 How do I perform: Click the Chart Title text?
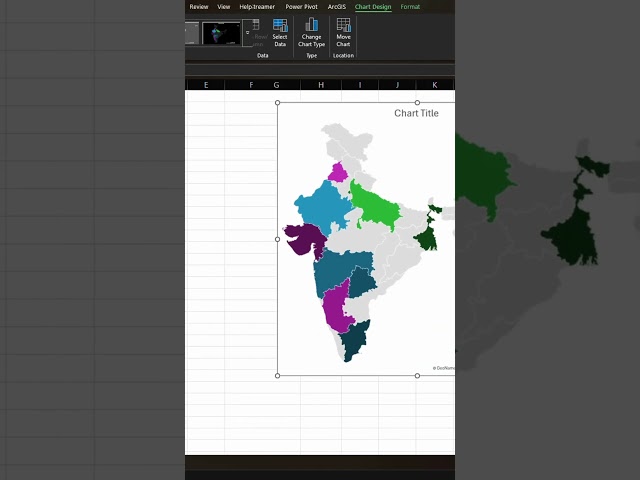pyautogui.click(x=416, y=113)
